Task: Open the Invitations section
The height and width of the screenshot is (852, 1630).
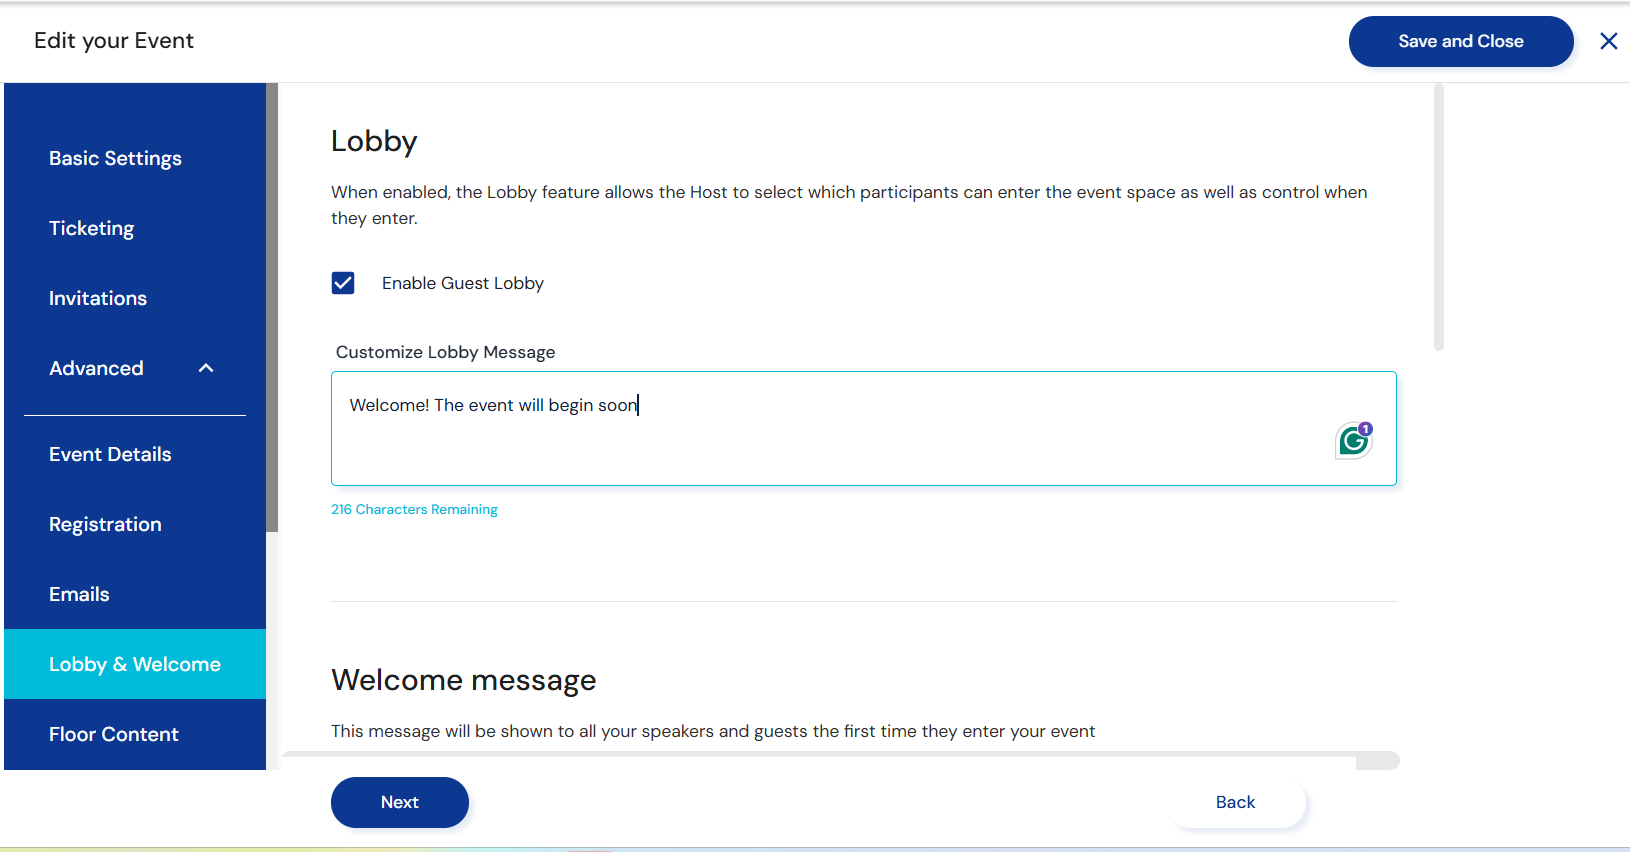Action: (98, 298)
